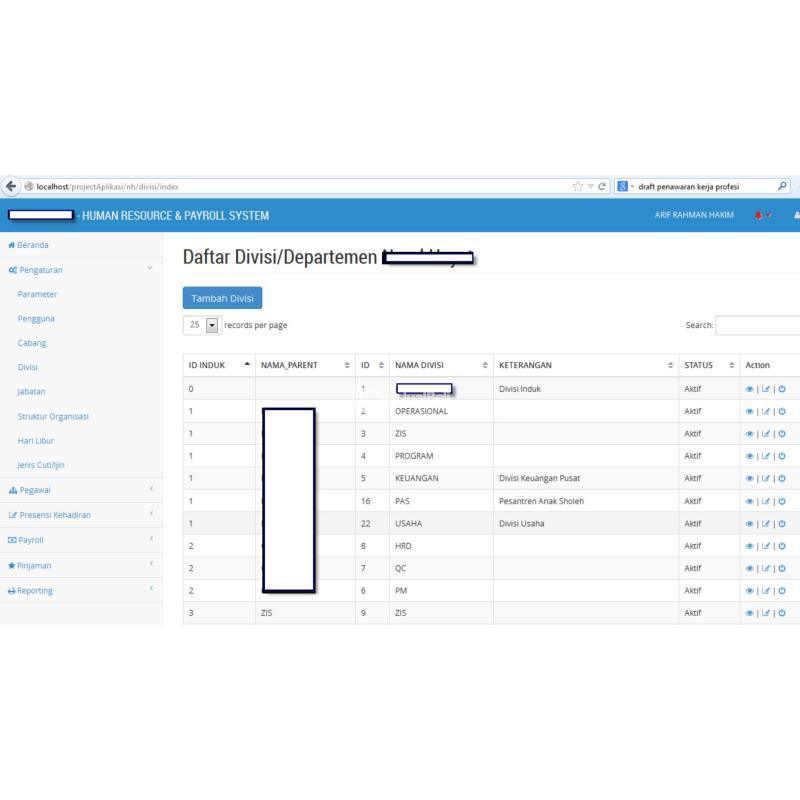The image size is (800, 800).
Task: Click the search magnifier icon in browser
Action: pos(781,186)
